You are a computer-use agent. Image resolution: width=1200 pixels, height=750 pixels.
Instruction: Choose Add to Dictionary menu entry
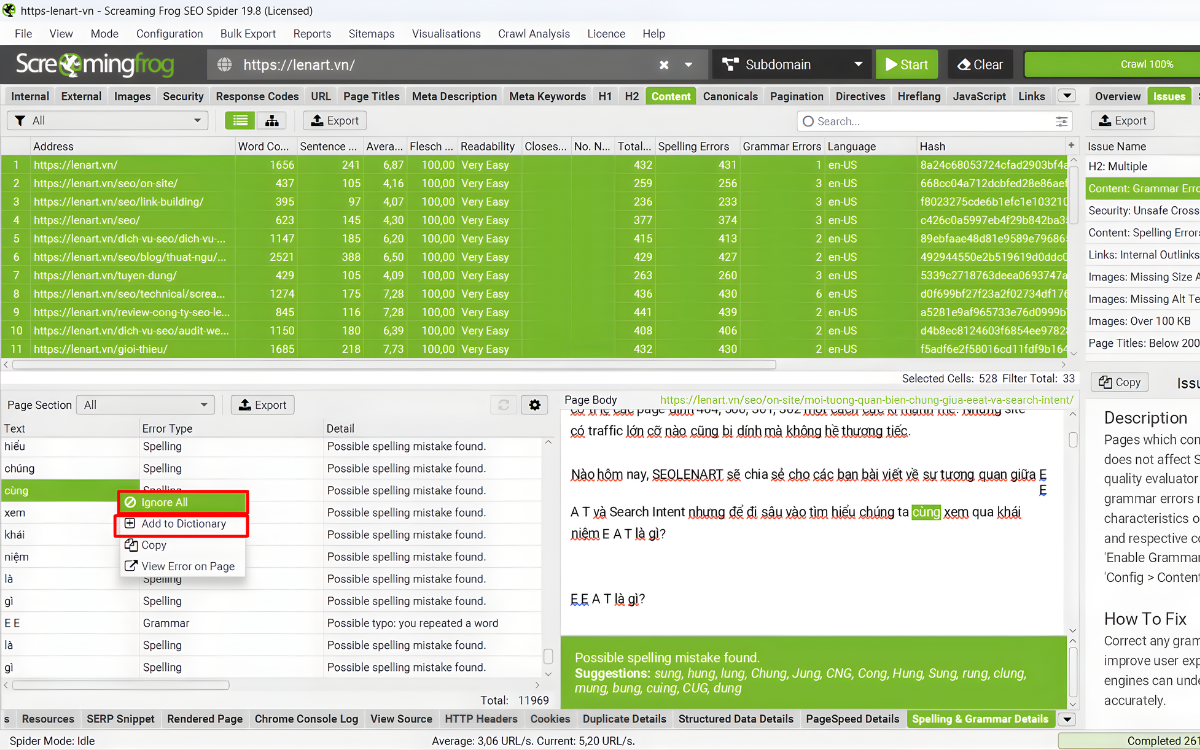(x=182, y=524)
